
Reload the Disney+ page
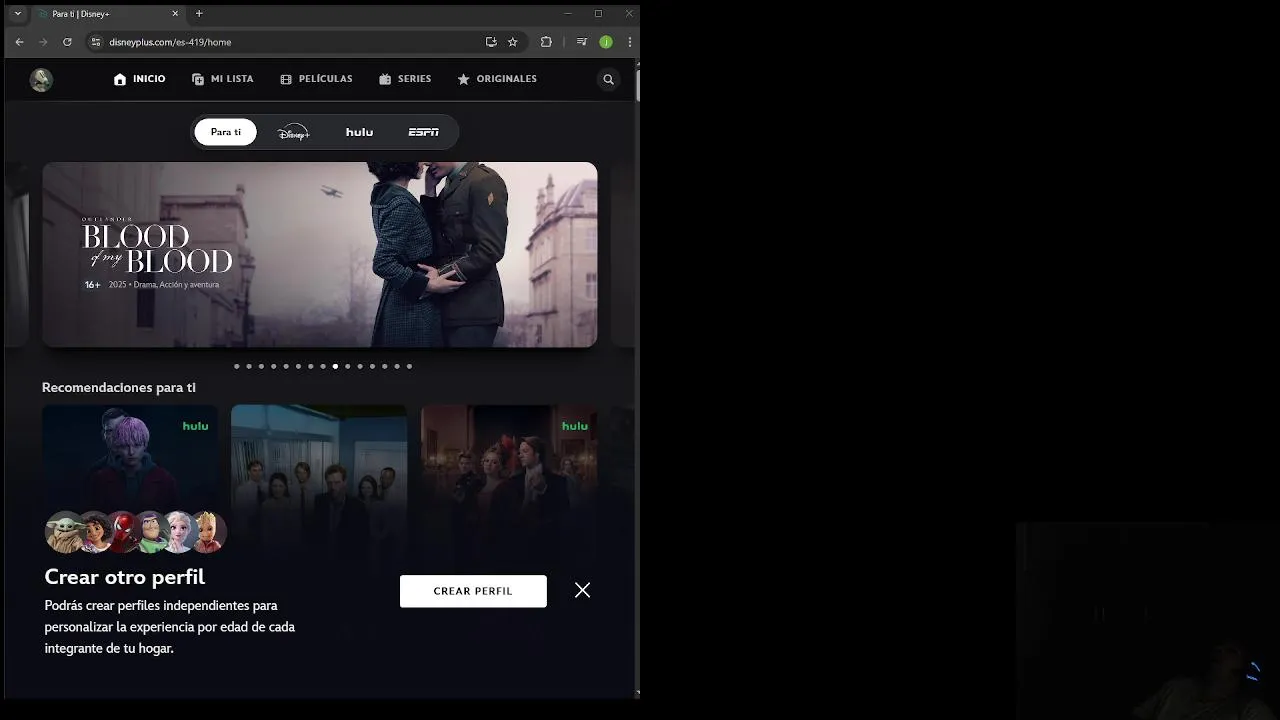pos(67,42)
